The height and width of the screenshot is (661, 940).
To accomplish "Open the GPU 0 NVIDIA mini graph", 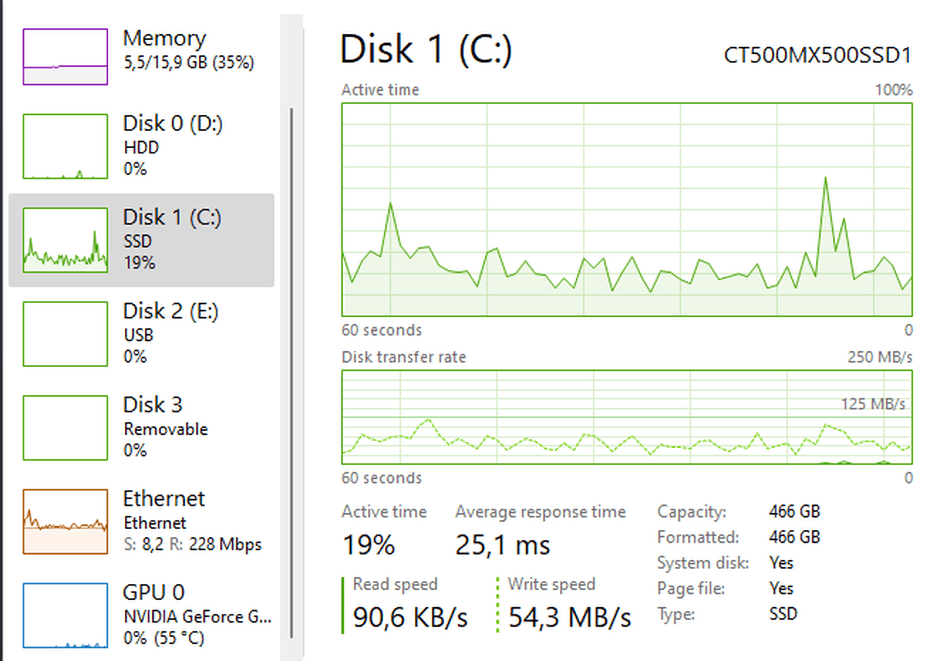I will pyautogui.click(x=65, y=615).
